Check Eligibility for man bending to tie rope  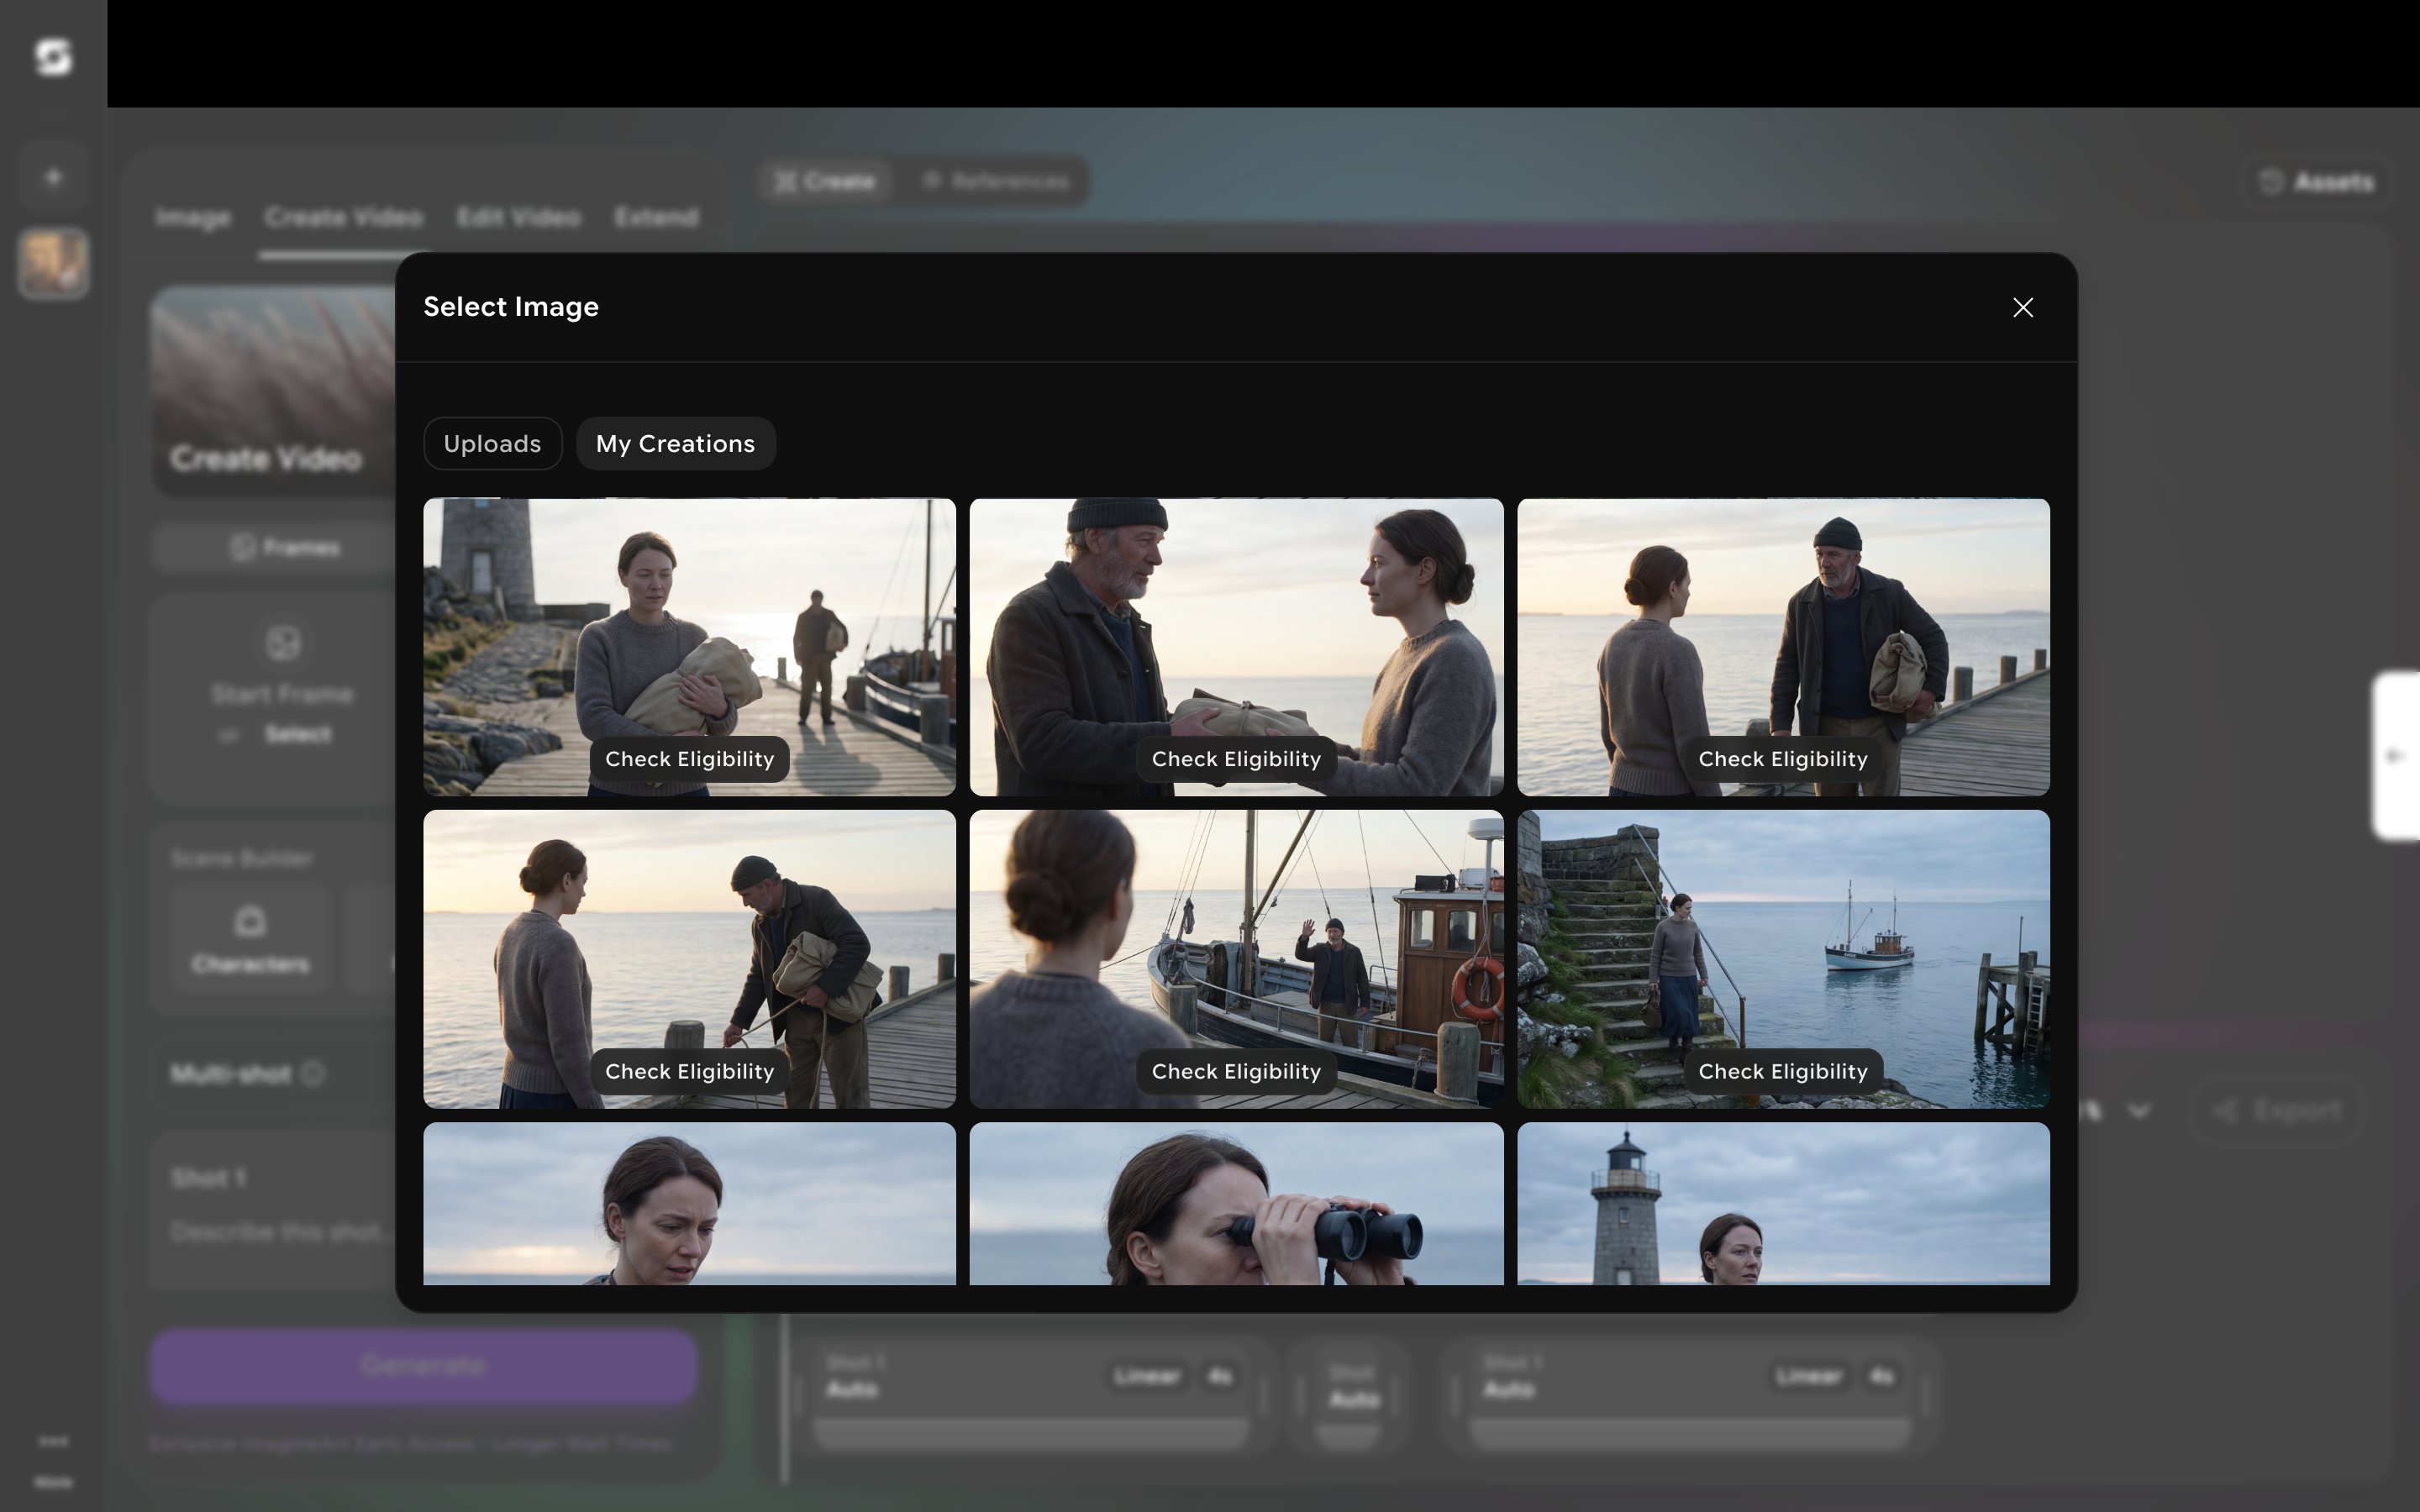(689, 1071)
